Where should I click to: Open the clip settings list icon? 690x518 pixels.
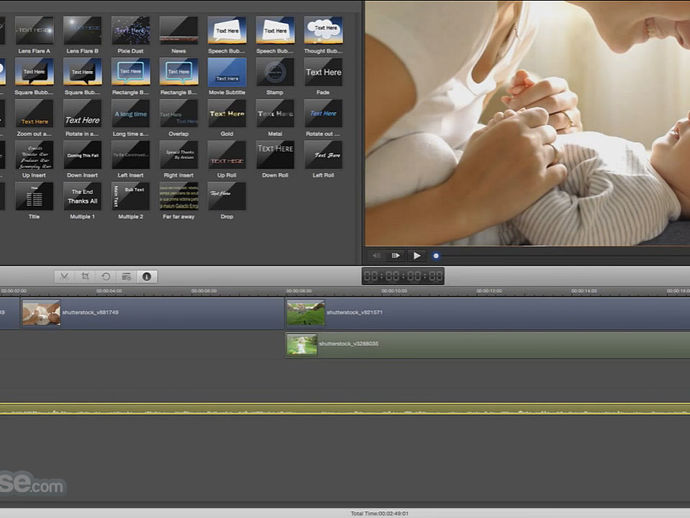(x=126, y=276)
